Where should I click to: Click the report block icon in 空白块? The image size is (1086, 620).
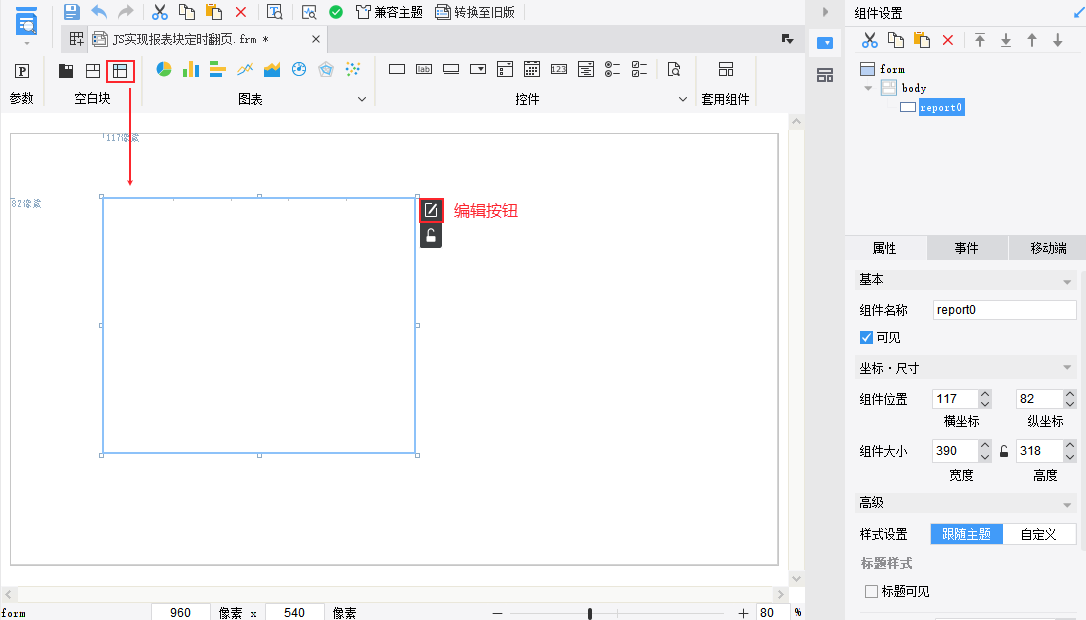click(120, 70)
